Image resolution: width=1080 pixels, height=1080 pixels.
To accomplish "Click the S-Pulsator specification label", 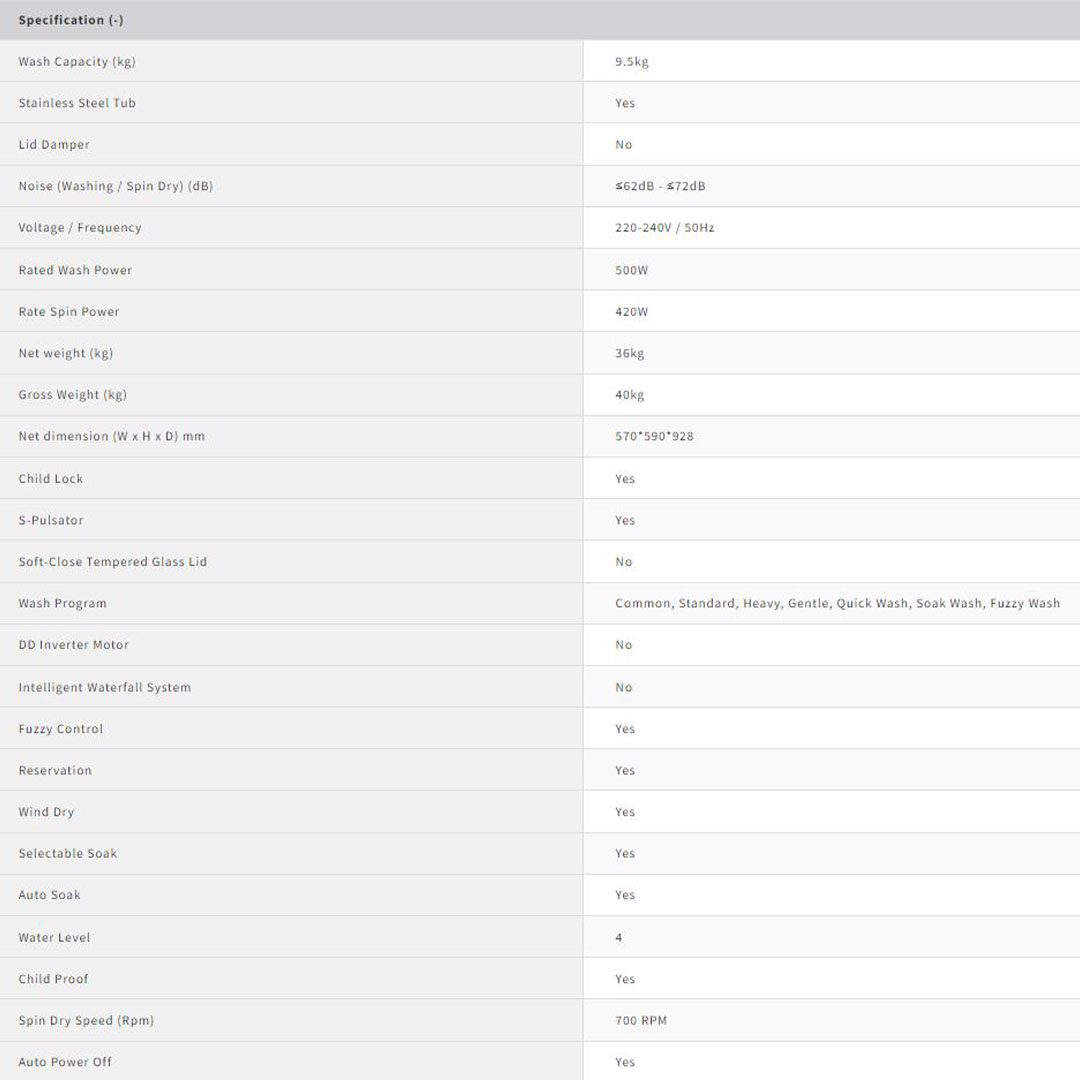I will (51, 520).
